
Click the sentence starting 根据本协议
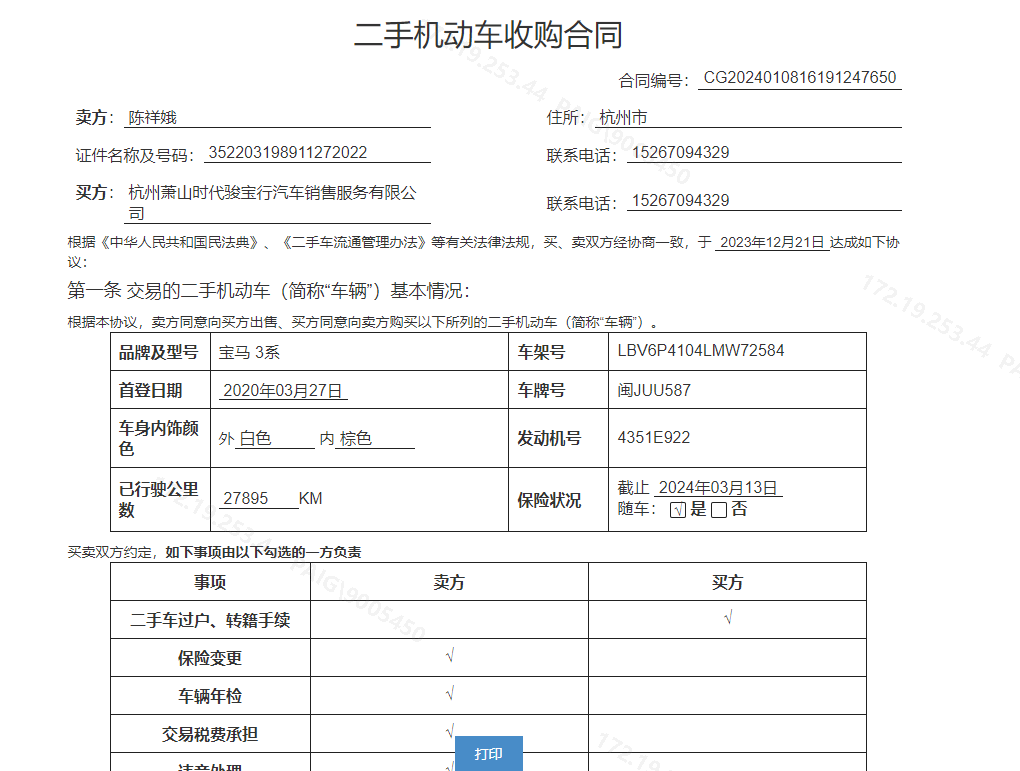click(362, 322)
